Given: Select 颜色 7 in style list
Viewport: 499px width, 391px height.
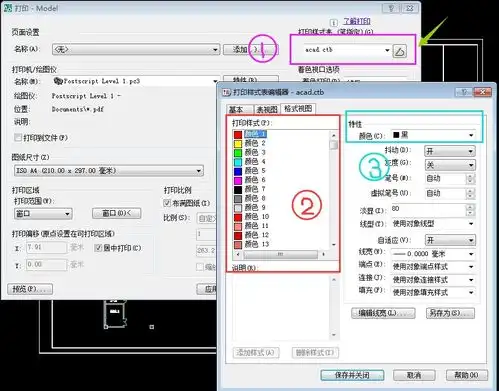Looking at the screenshot, I should click(x=255, y=189).
